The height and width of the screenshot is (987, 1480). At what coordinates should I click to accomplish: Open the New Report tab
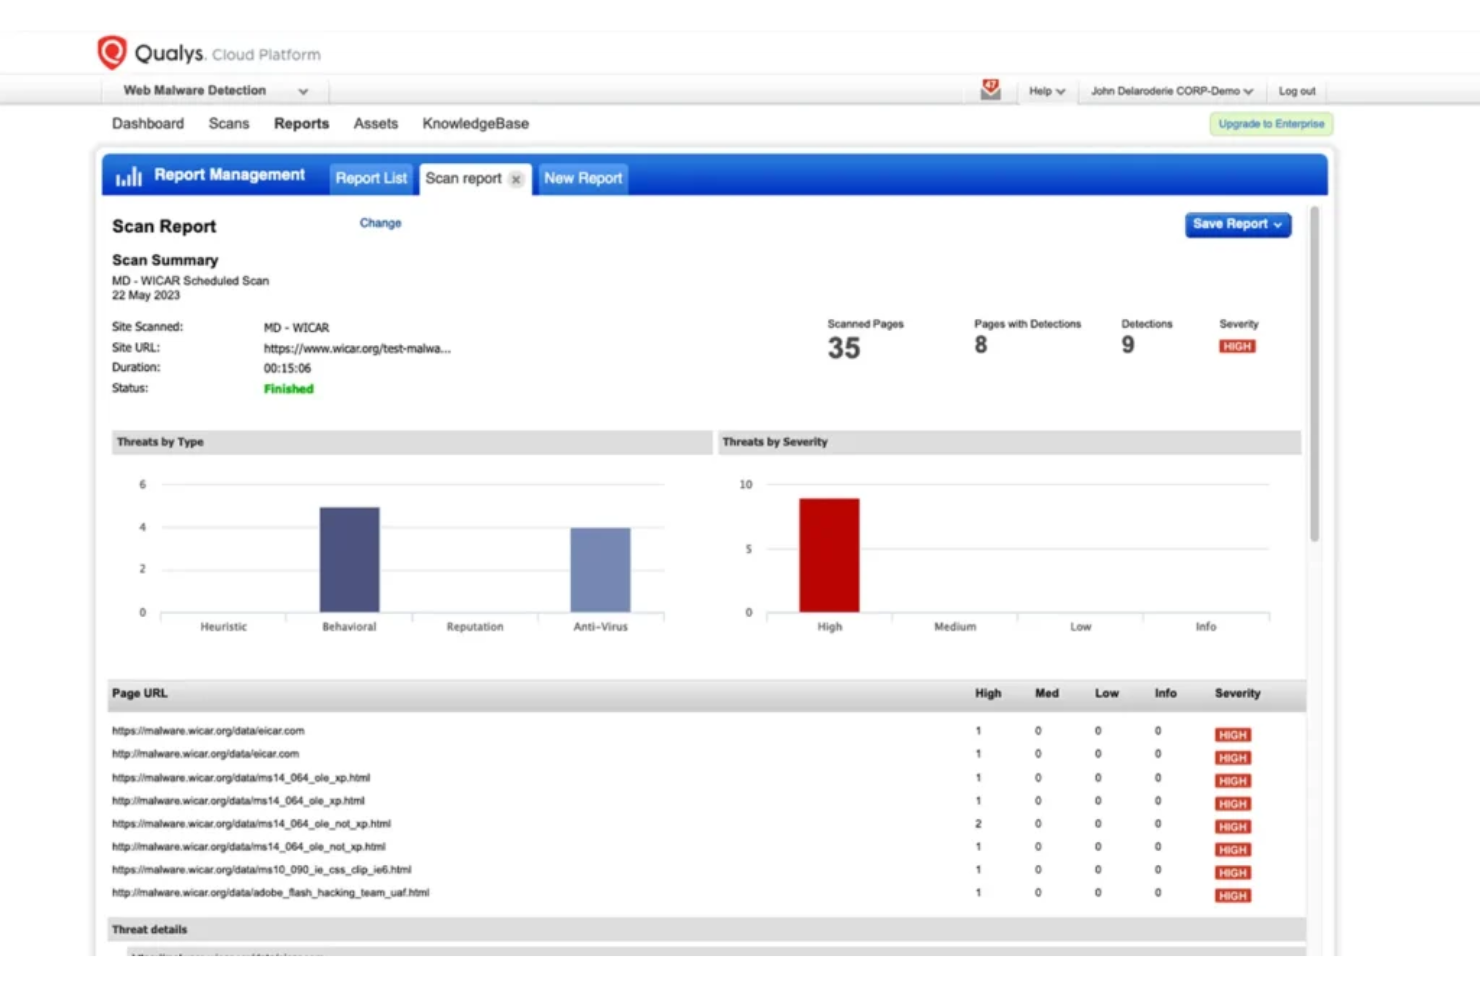tap(583, 178)
